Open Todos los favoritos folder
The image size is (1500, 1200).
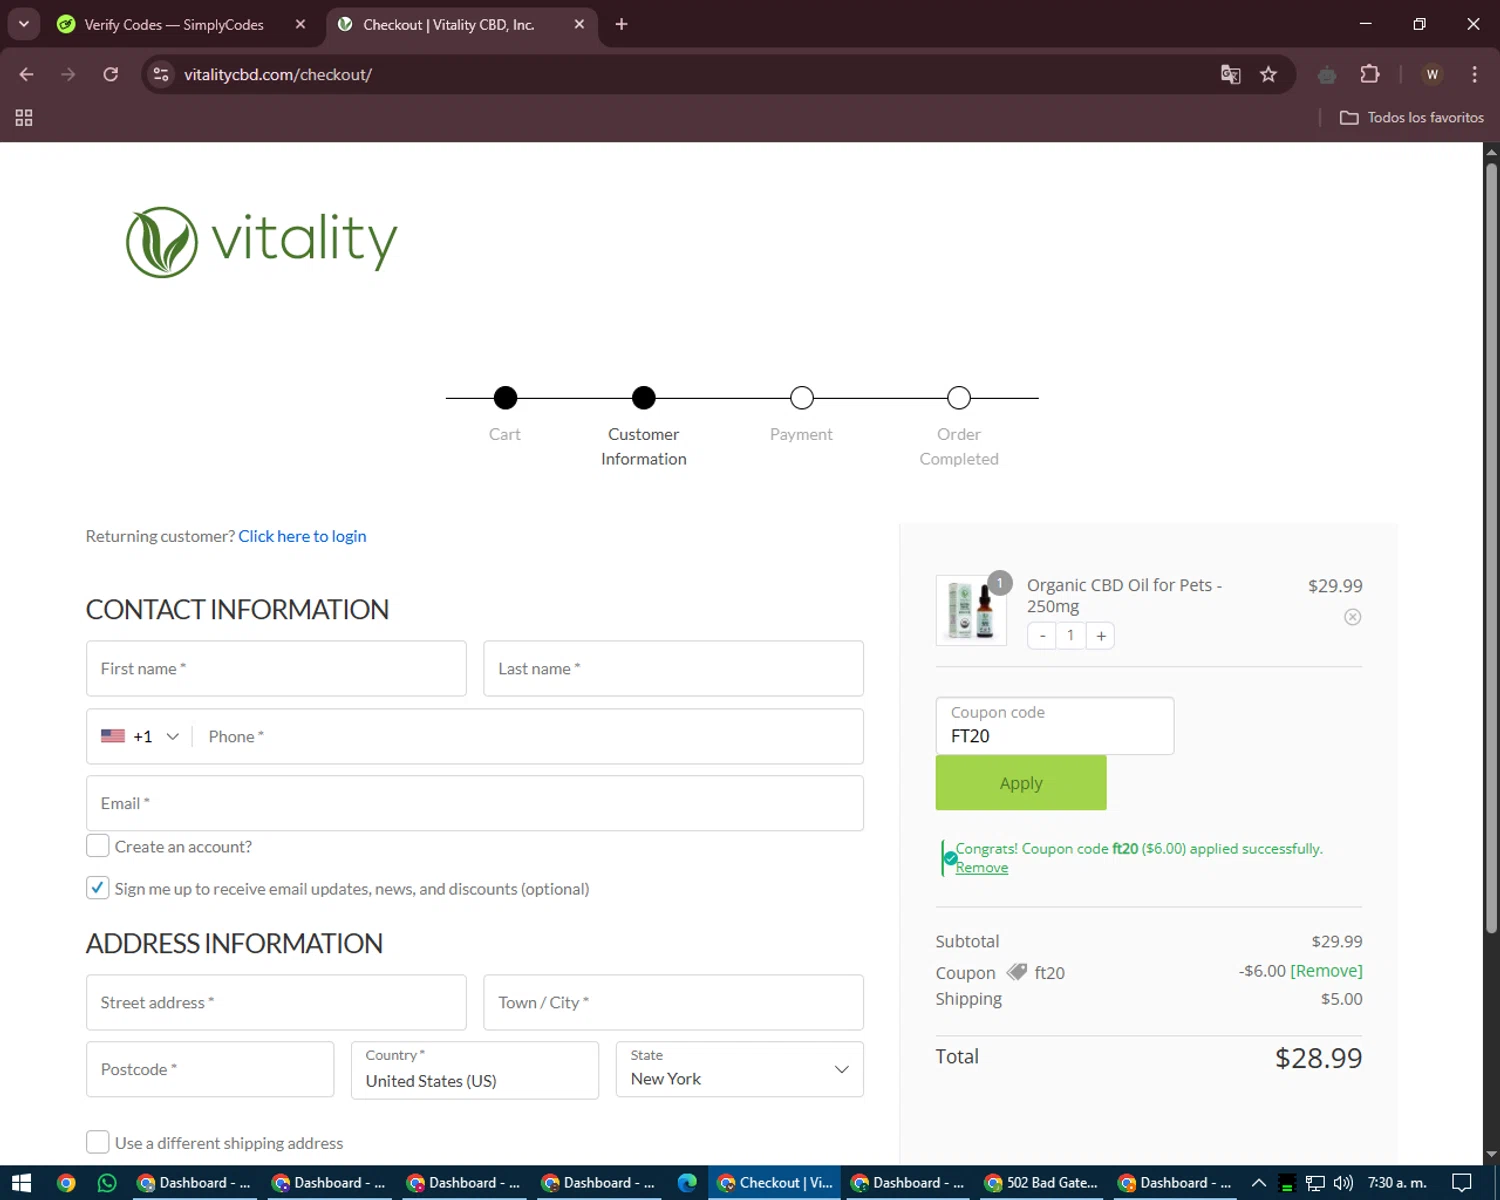click(1412, 117)
